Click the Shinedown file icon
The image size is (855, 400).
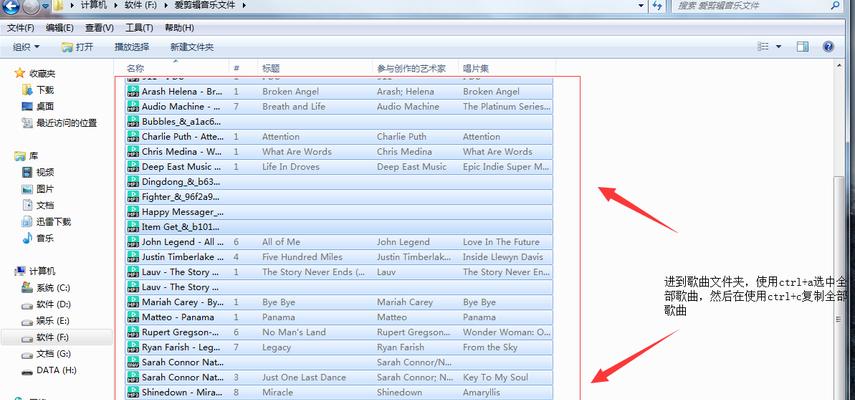[x=133, y=392]
